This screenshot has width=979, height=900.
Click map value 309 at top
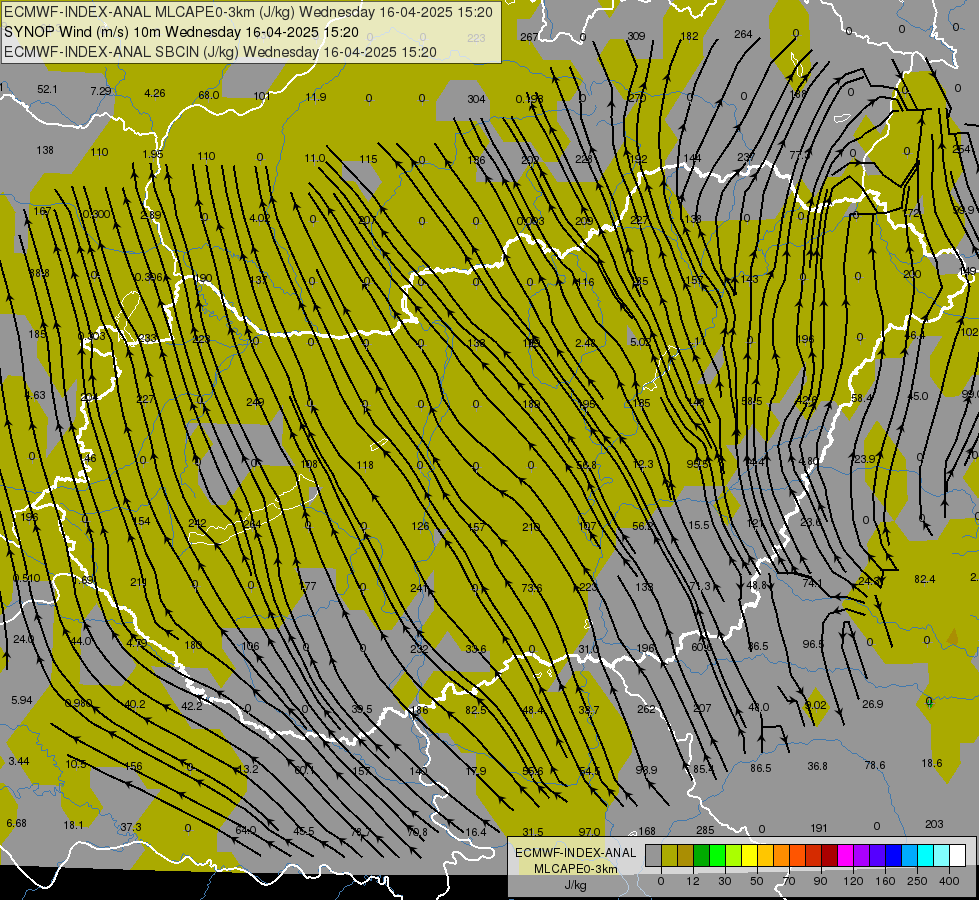[636, 36]
